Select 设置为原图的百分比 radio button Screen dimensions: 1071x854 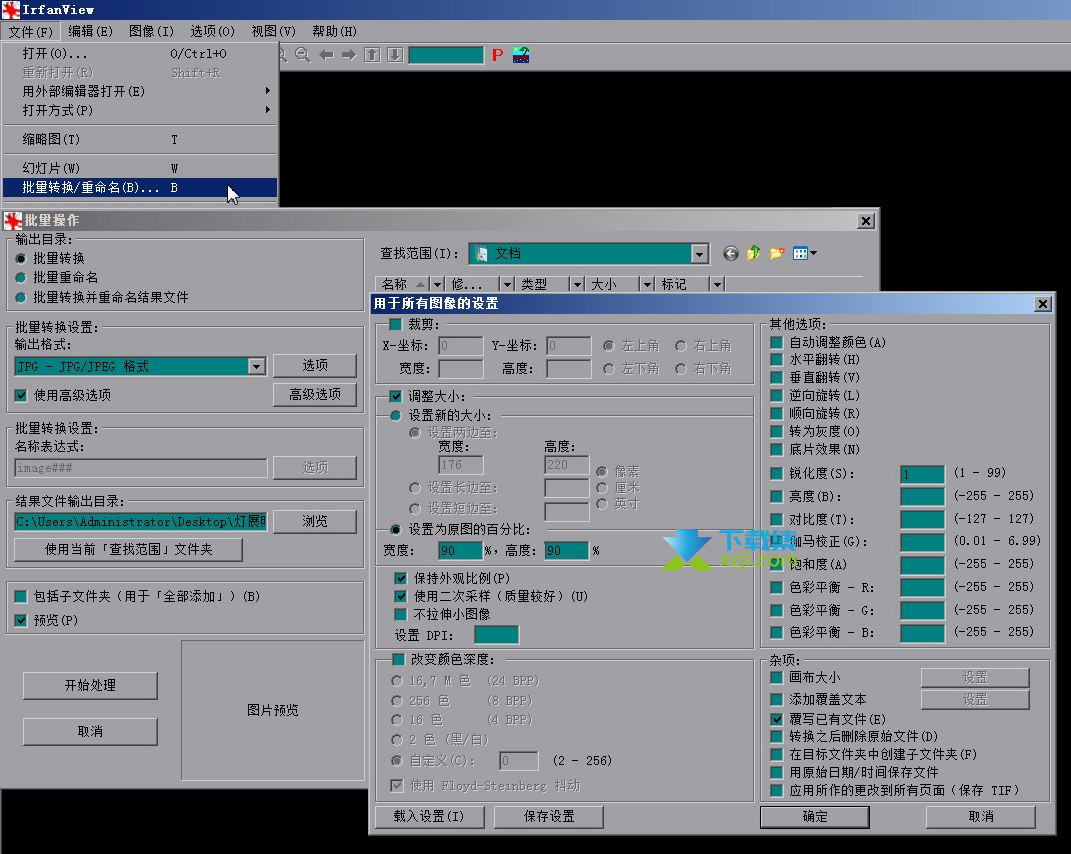(395, 529)
